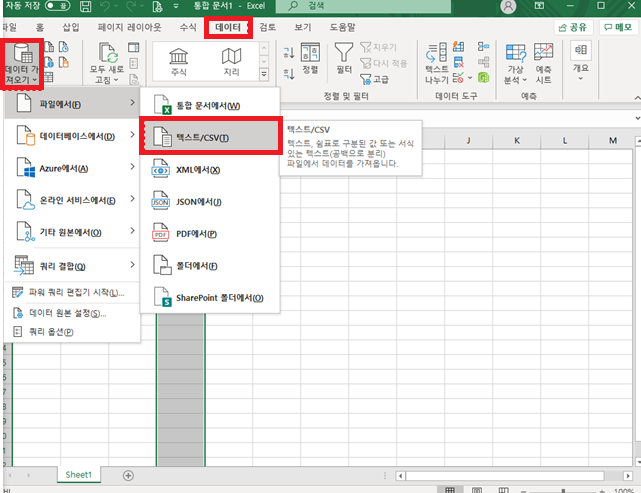Open the 개요 (Outline) group
This screenshot has height=493, width=641.
(580, 61)
